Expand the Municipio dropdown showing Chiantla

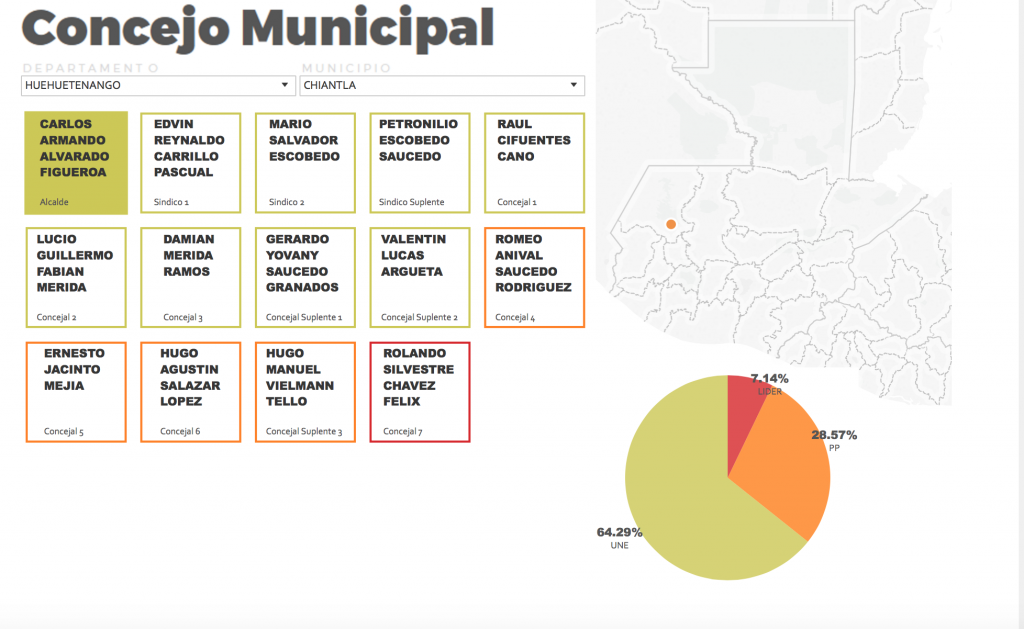pyautogui.click(x=441, y=86)
